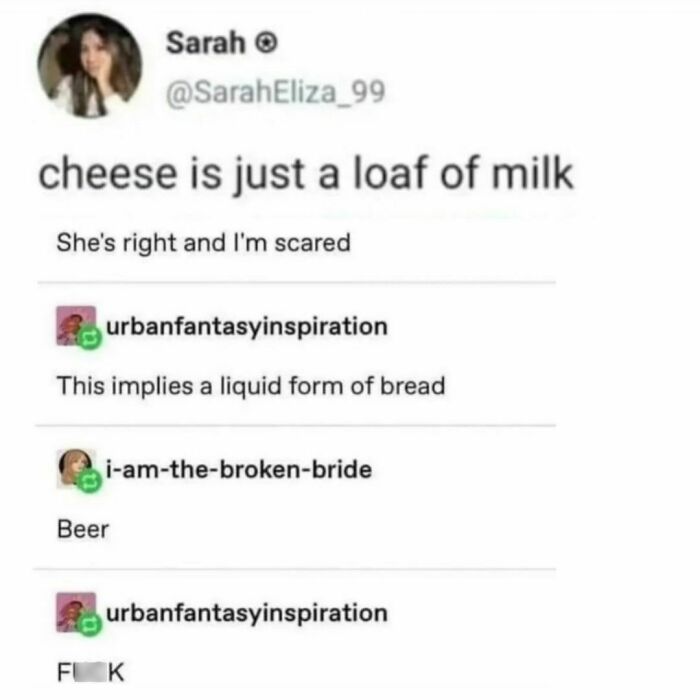The image size is (700, 700).
Task: Open urbanfantasyinspiration username above the censored reply
Action: tap(247, 613)
